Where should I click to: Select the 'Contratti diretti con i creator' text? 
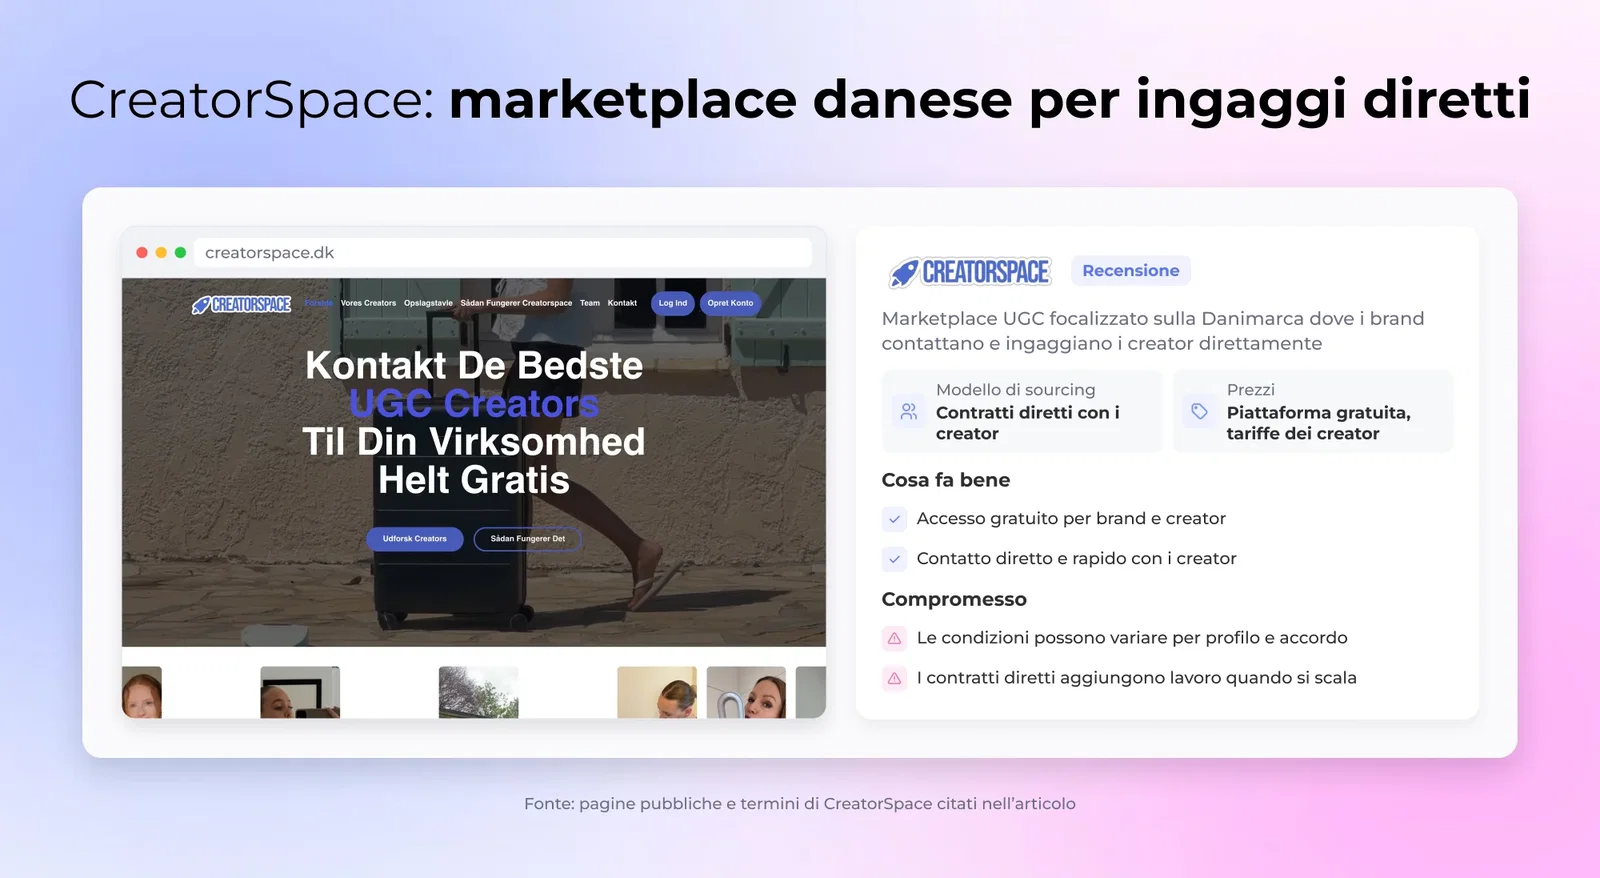click(x=1028, y=423)
